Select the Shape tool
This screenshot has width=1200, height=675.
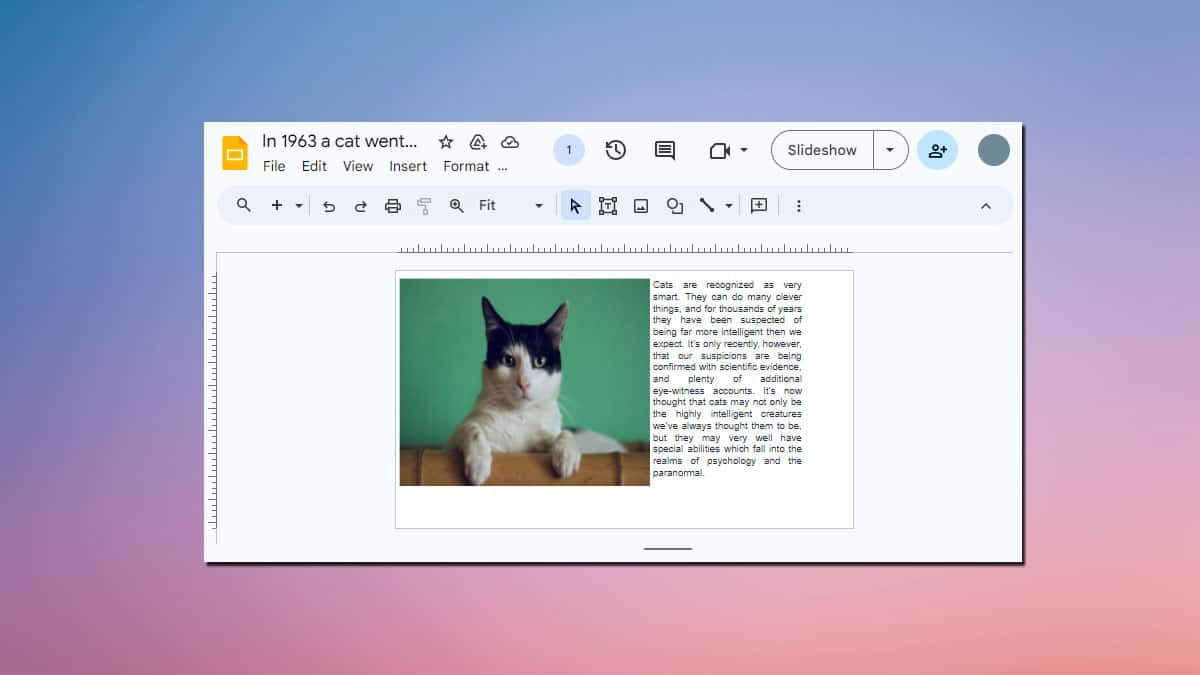pos(673,205)
